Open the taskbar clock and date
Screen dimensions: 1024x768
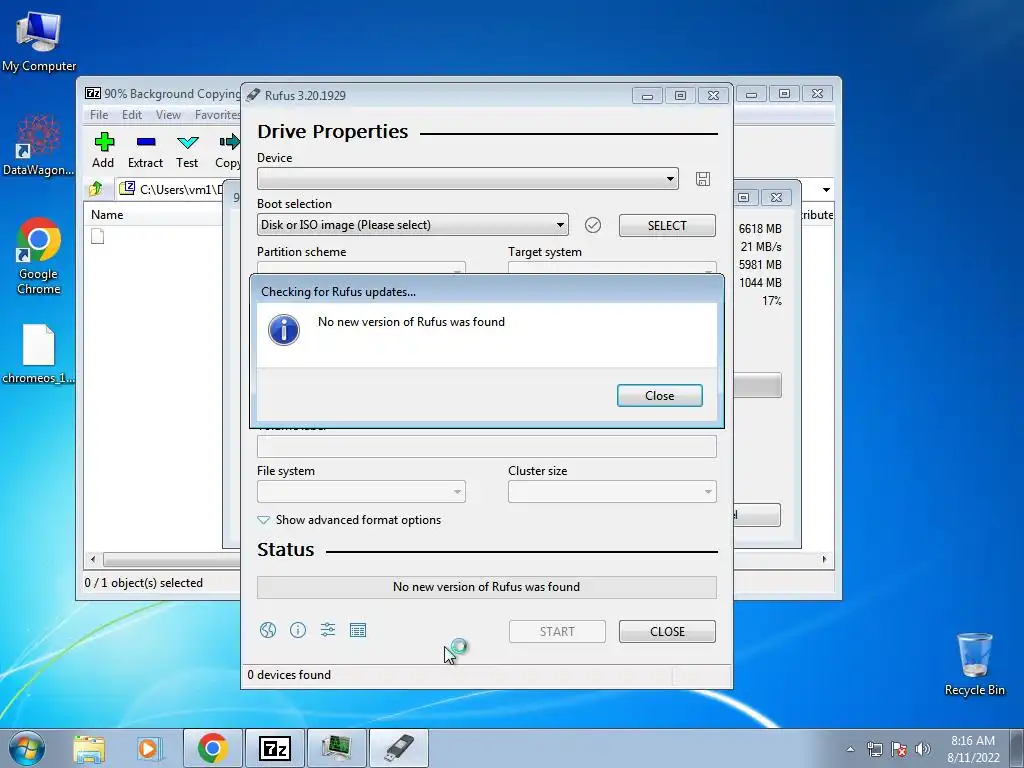(973, 749)
